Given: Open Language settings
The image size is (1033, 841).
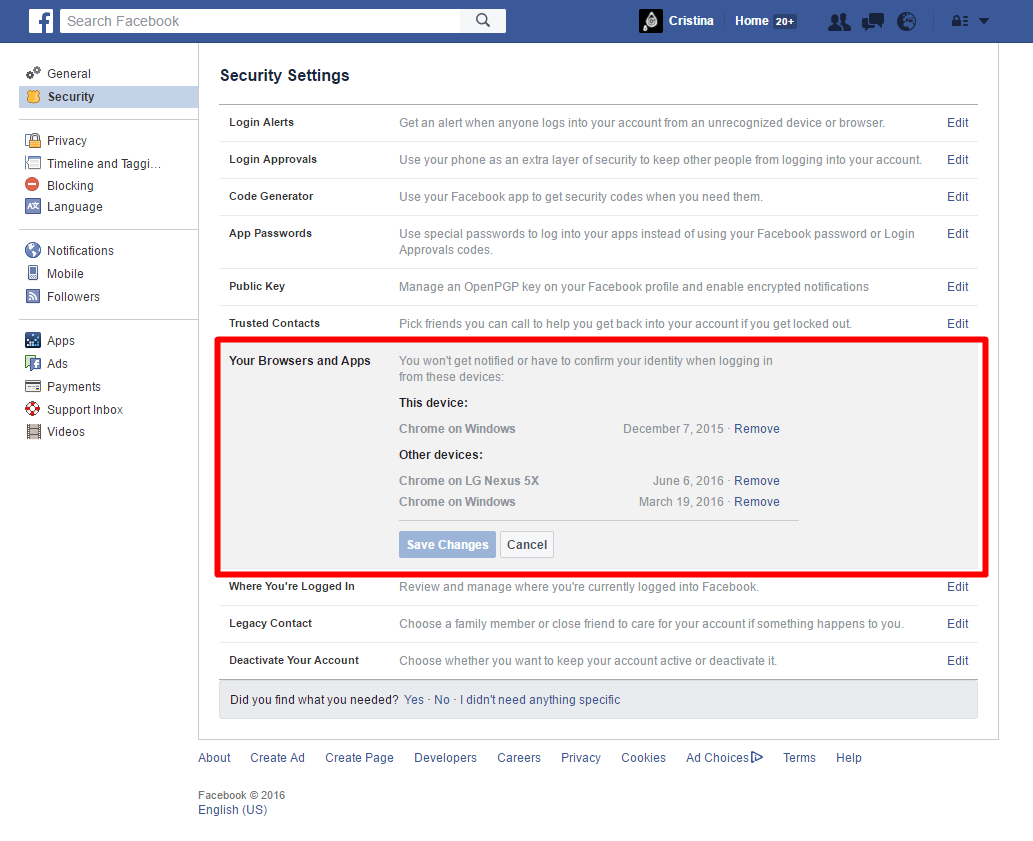Looking at the screenshot, I should tap(74, 207).
